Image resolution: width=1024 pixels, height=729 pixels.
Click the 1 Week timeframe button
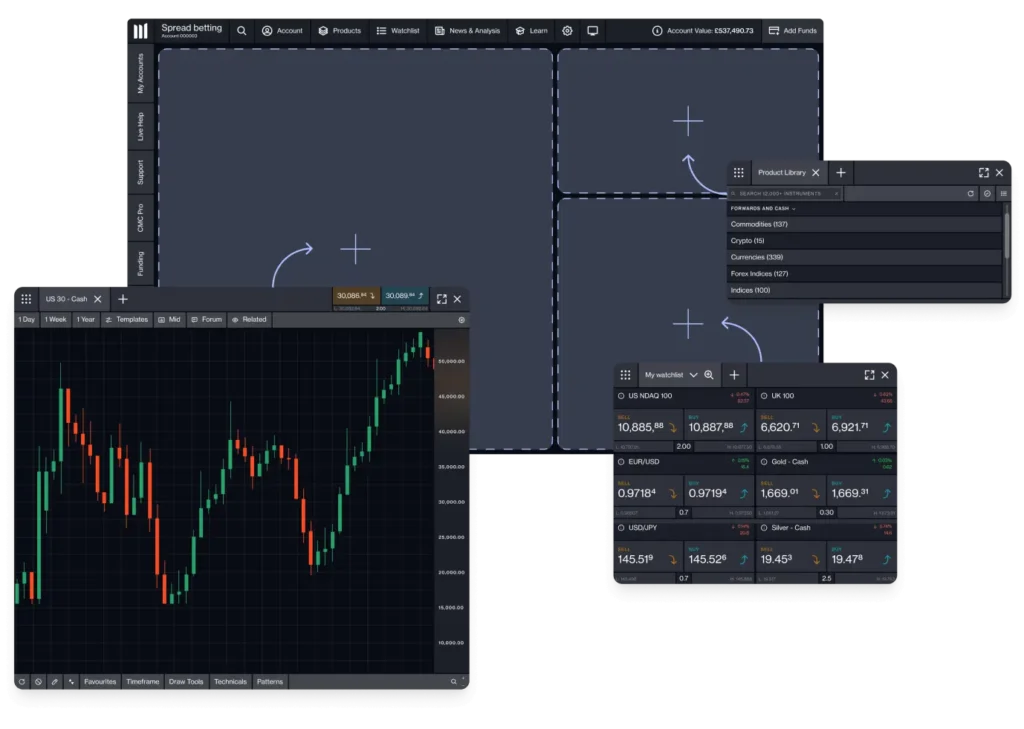[x=56, y=319]
